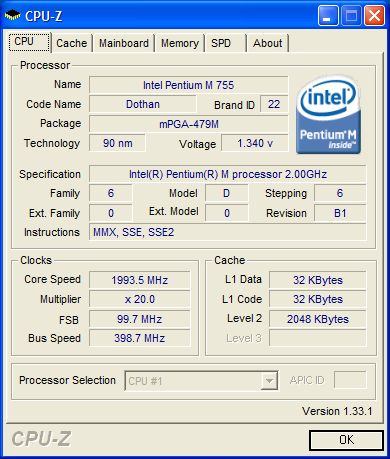Go to the About tab
Viewport: 390px width, 459px height.
point(268,43)
